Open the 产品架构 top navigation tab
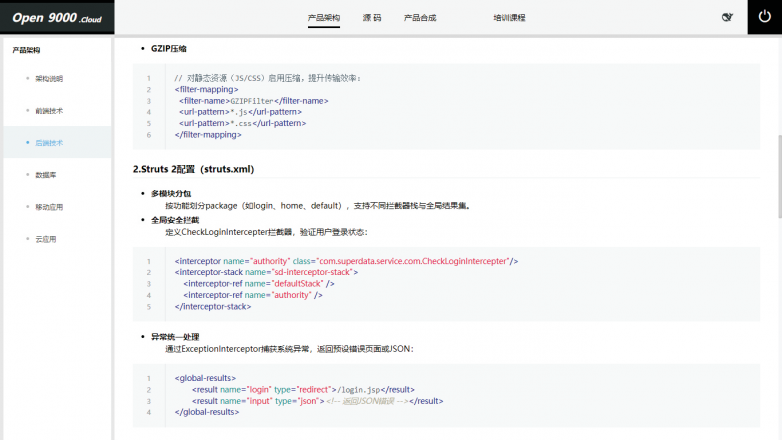This screenshot has height=440, width=782. pos(323,18)
